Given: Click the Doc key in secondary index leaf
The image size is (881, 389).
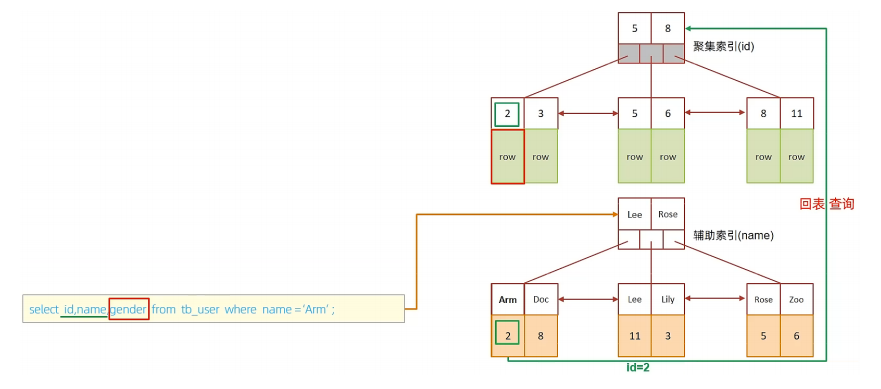Looking at the screenshot, I should (x=541, y=300).
